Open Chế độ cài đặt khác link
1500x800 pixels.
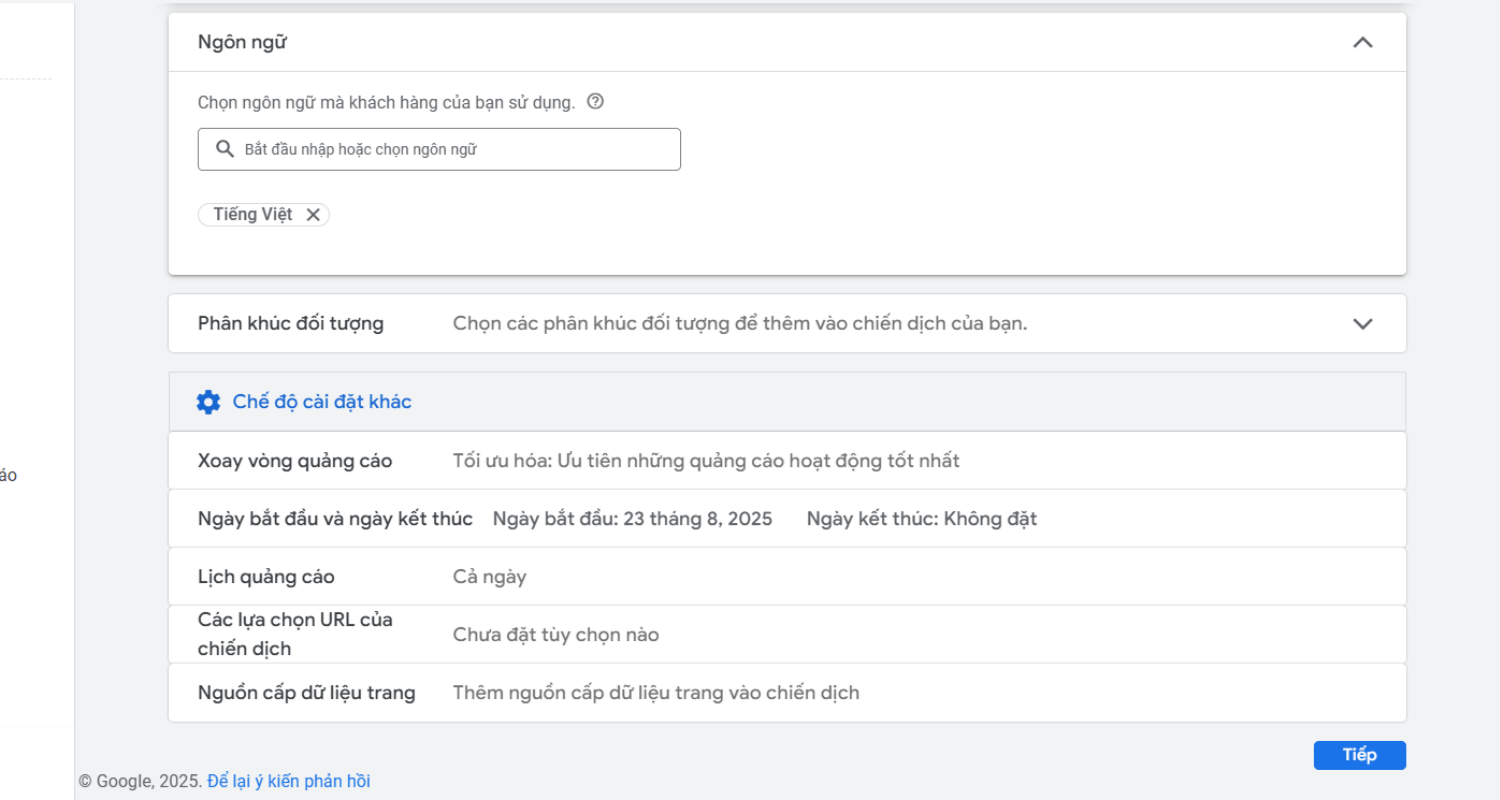(322, 402)
